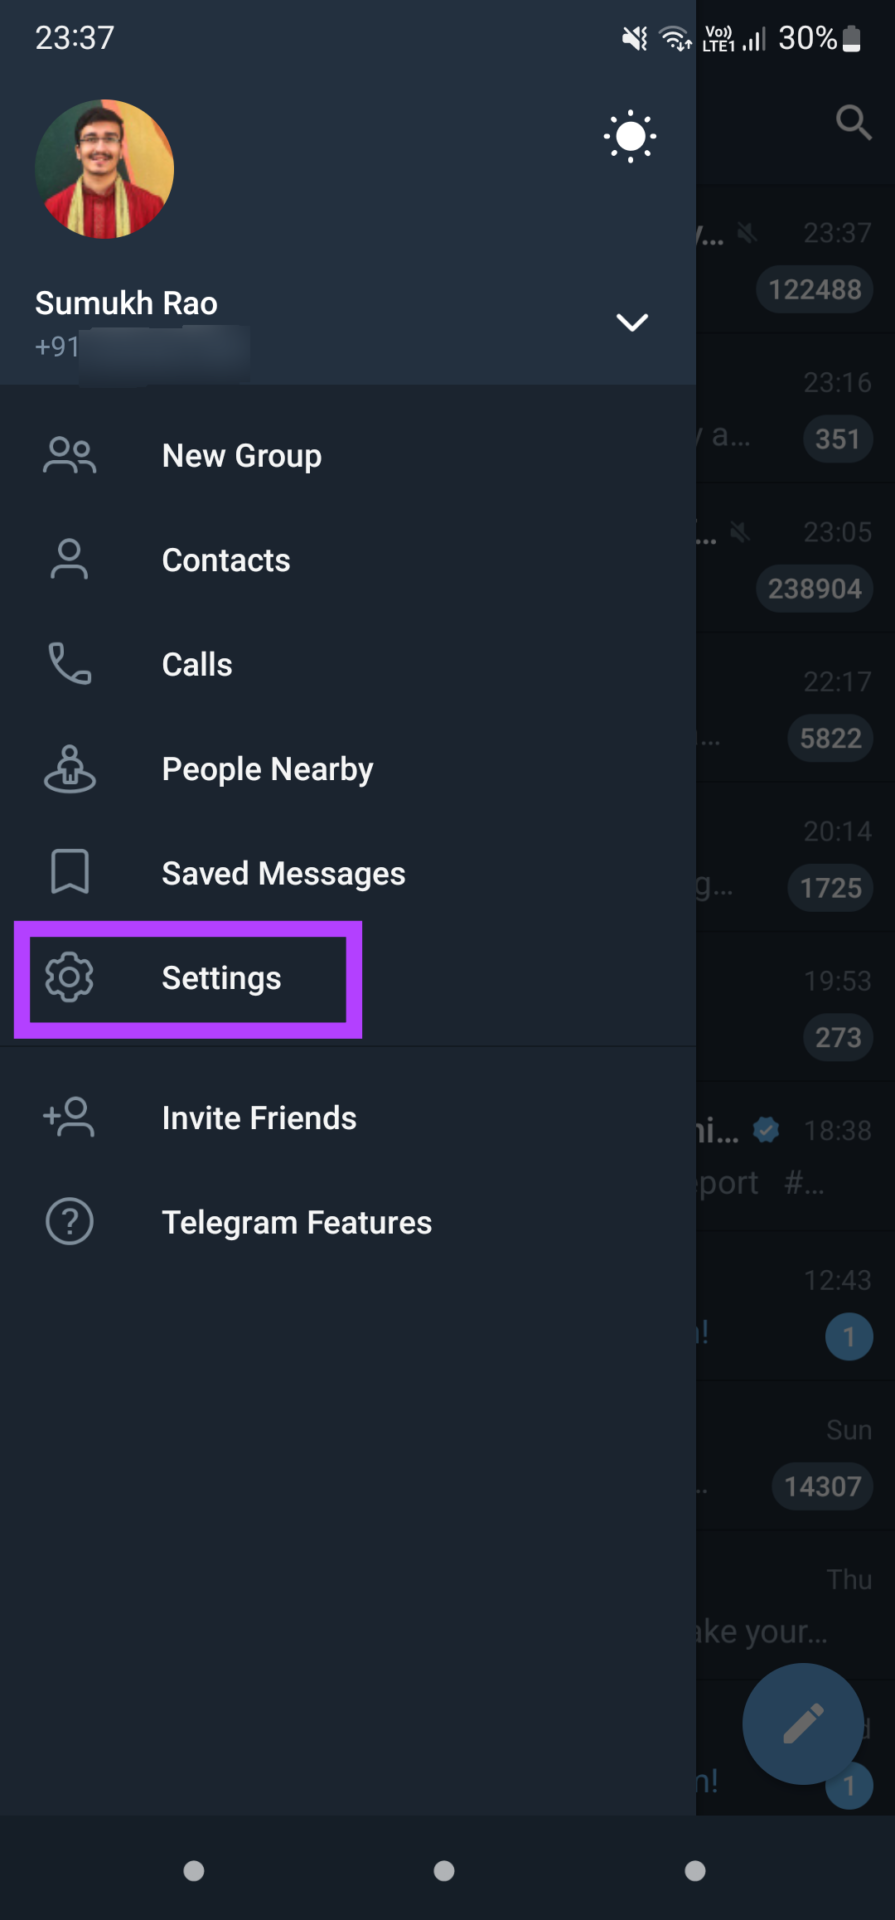Tap the People Nearby location icon
This screenshot has height=1920, width=895.
[69, 769]
